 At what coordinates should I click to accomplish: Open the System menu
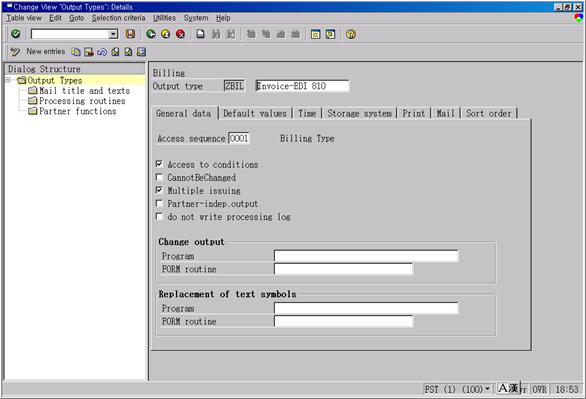pos(196,18)
